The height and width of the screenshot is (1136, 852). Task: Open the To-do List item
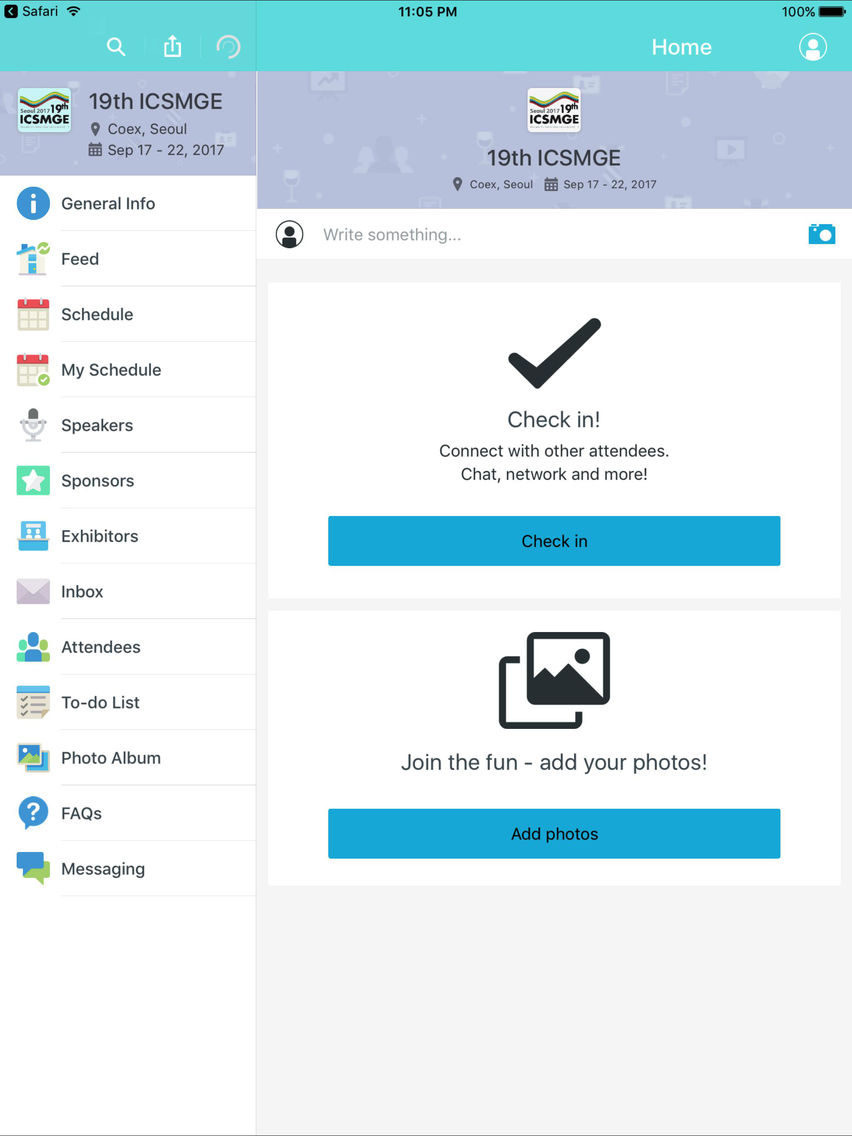click(x=128, y=702)
